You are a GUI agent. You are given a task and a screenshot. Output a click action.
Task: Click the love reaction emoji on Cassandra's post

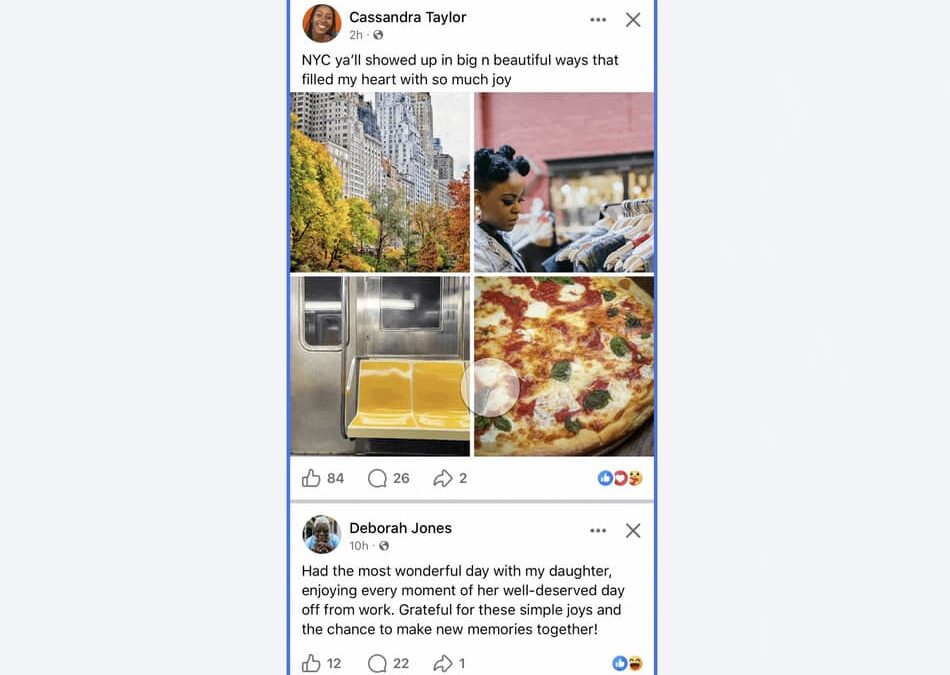[x=620, y=477]
